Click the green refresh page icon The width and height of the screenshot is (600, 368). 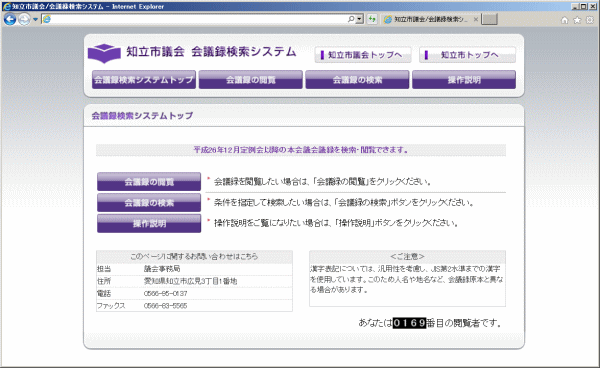(372, 19)
